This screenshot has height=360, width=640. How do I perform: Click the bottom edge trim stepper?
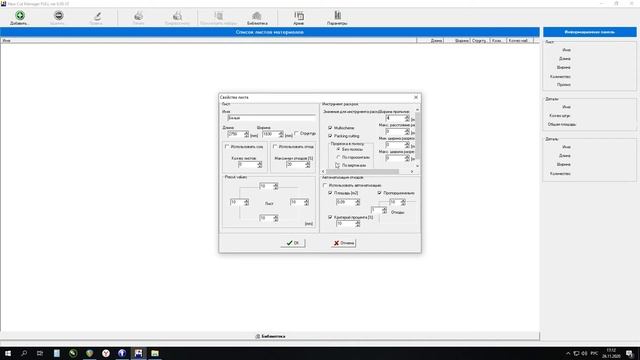276,218
